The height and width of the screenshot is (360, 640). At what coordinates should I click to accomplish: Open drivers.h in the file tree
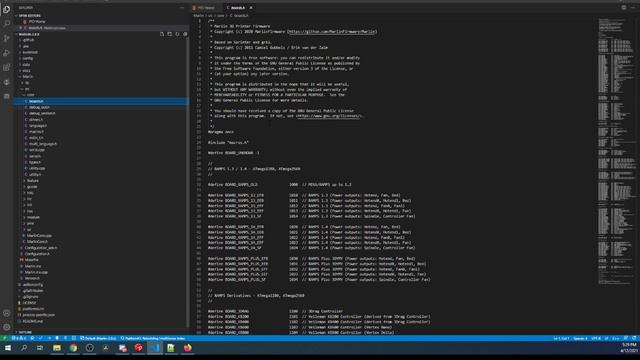pos(36,120)
